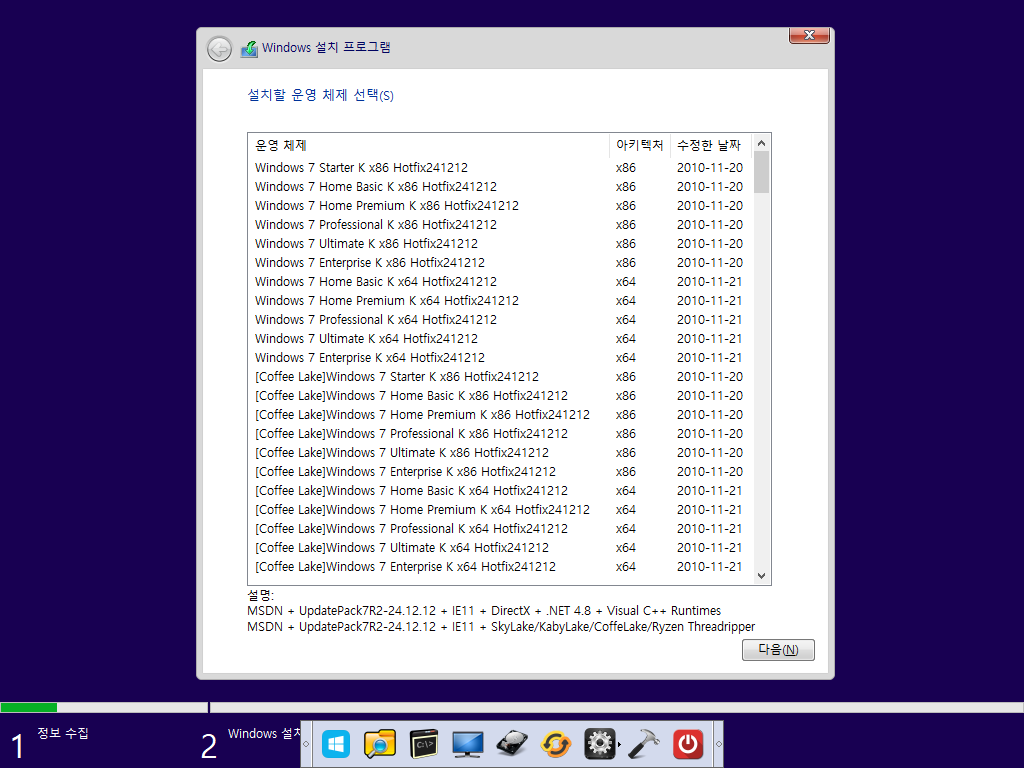Select Windows 7 Home Basic K x86 row
The width and height of the screenshot is (1024, 768).
pos(500,187)
